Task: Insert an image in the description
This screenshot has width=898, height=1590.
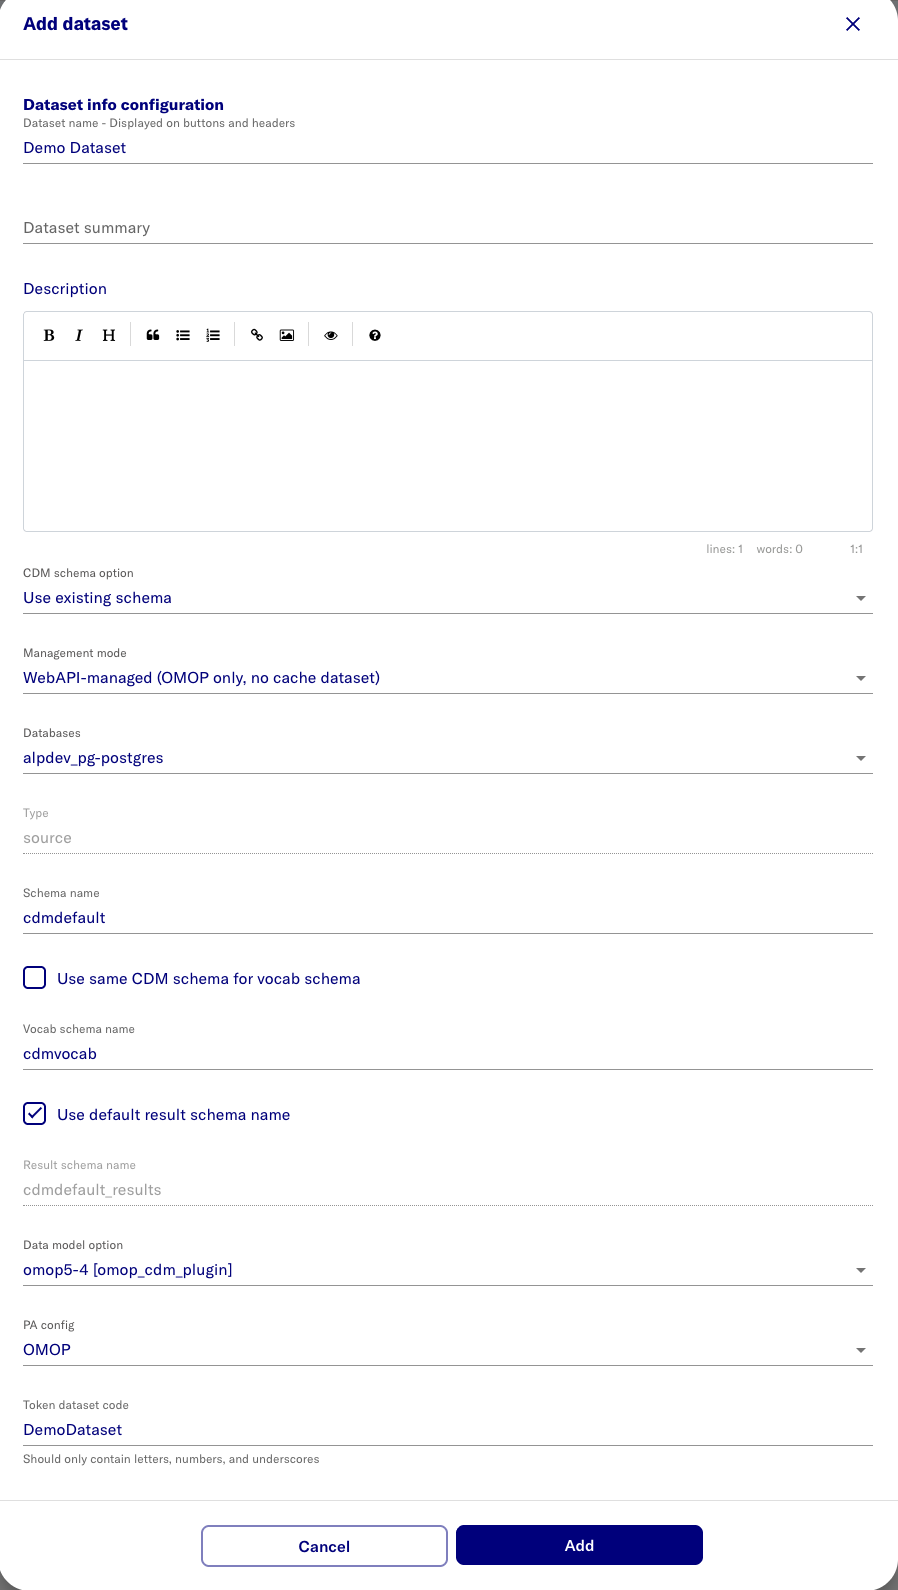Action: point(287,336)
